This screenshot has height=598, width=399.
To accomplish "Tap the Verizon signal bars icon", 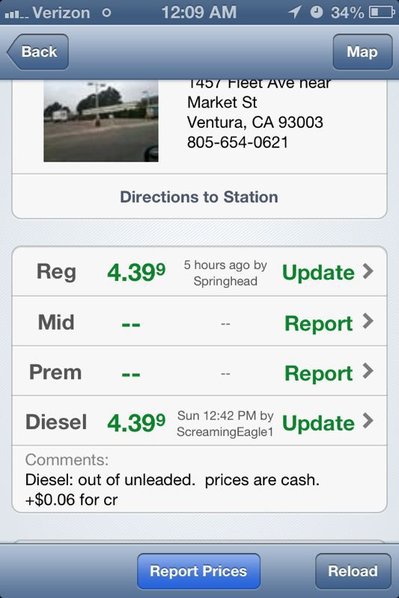I will (16, 14).
